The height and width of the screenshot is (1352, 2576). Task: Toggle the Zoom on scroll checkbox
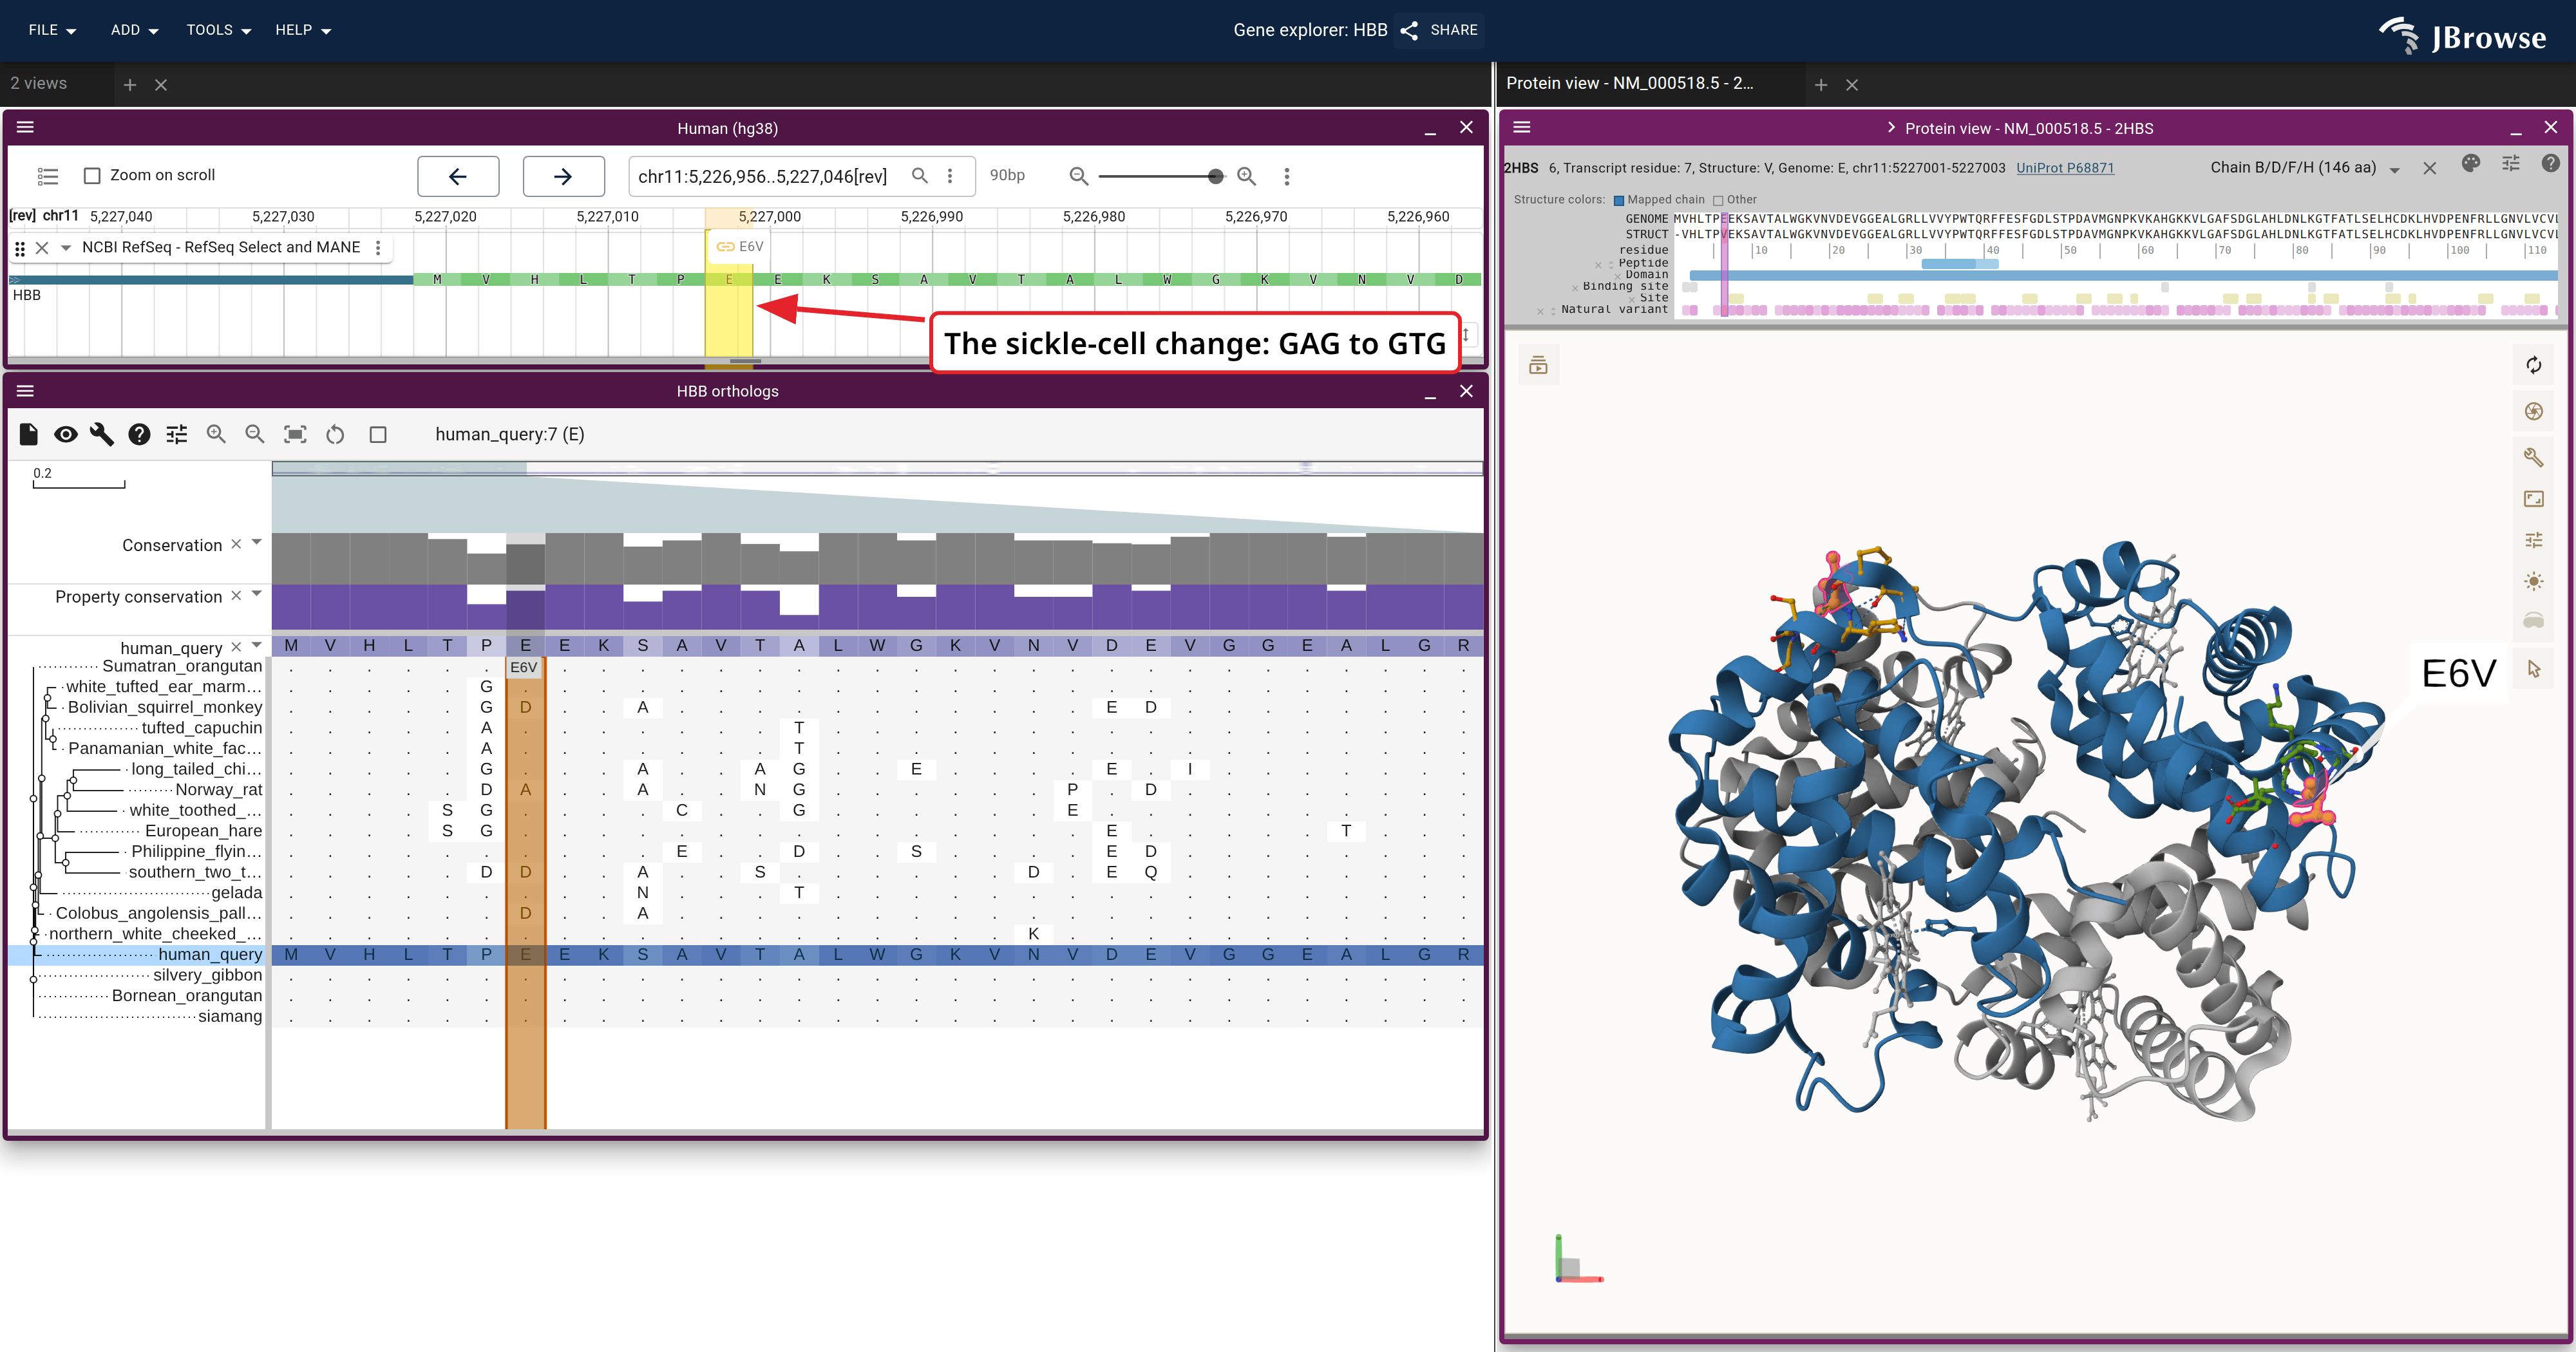coord(92,176)
